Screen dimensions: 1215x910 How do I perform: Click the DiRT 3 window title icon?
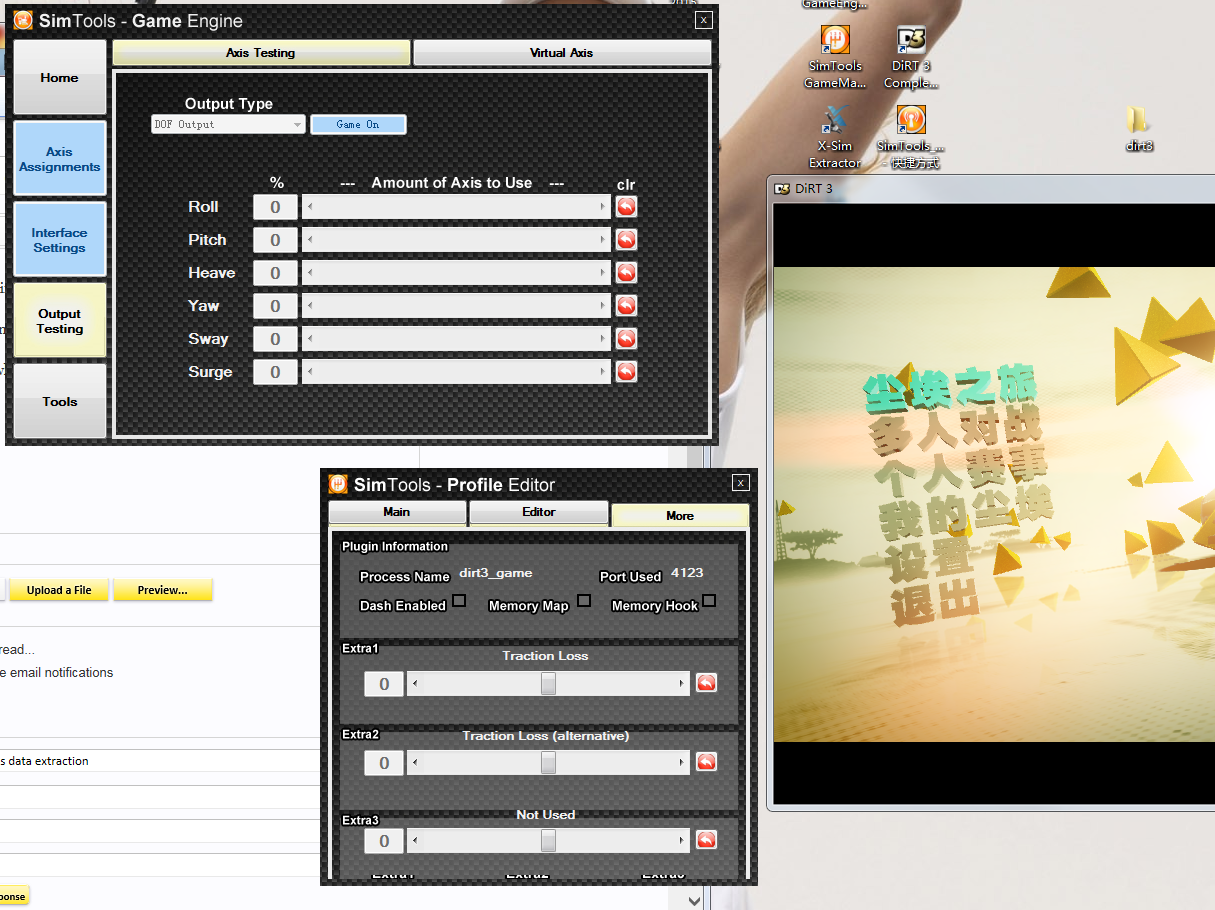click(x=782, y=188)
